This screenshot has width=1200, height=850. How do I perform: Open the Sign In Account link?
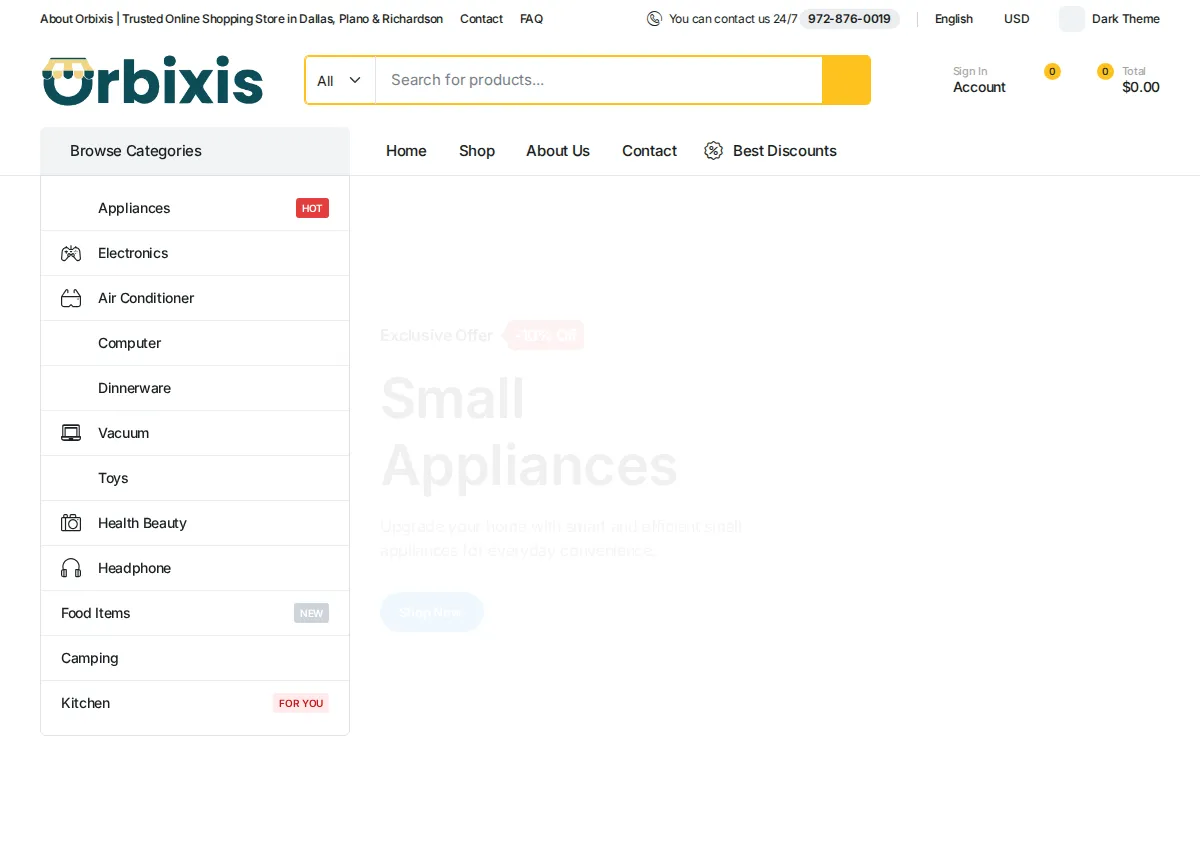point(979,80)
